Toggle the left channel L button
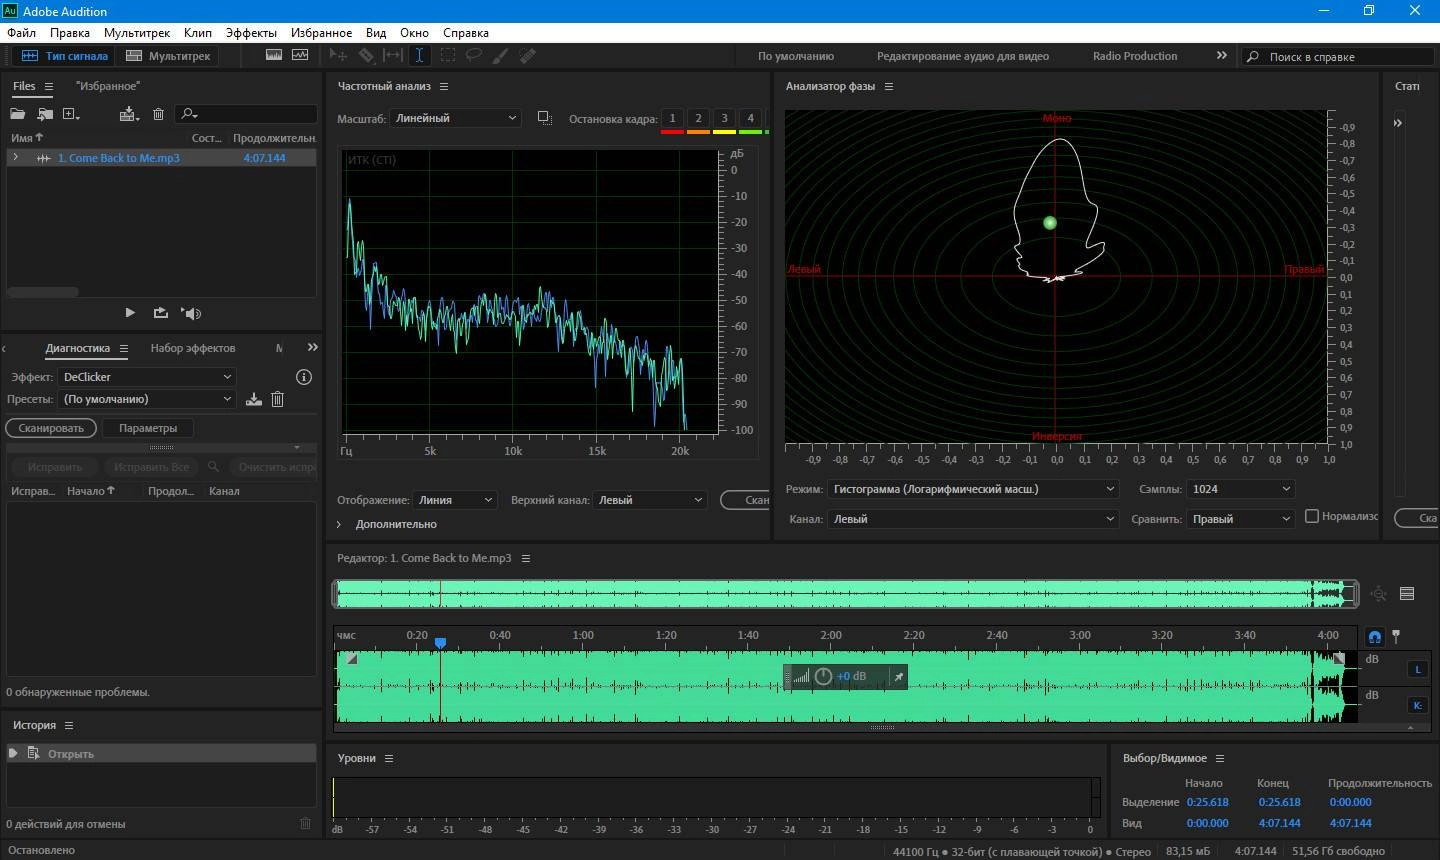 click(x=1418, y=669)
